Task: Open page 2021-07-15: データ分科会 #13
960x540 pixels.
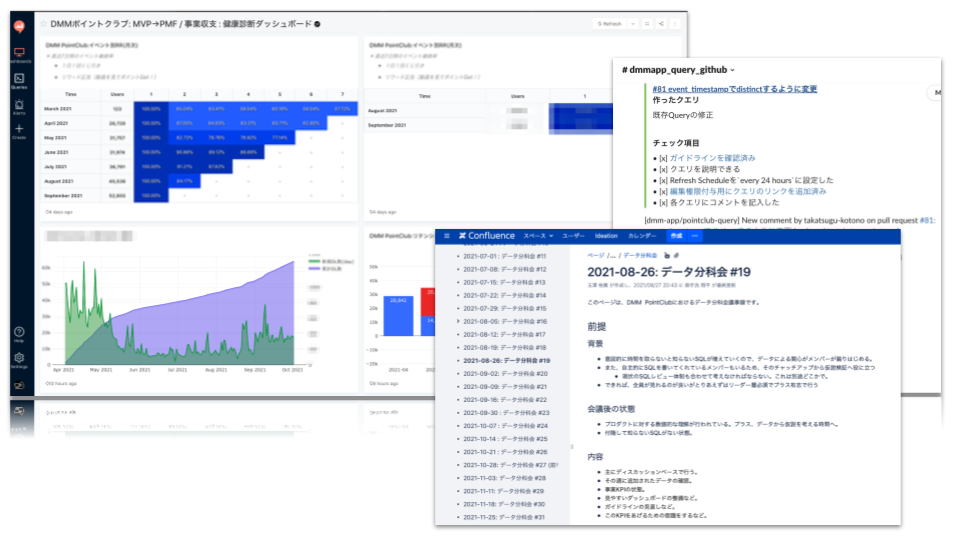Action: [x=504, y=282]
